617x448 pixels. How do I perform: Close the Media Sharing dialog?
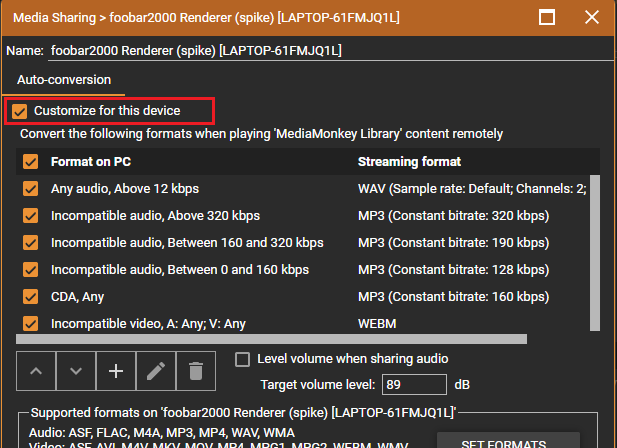point(591,18)
